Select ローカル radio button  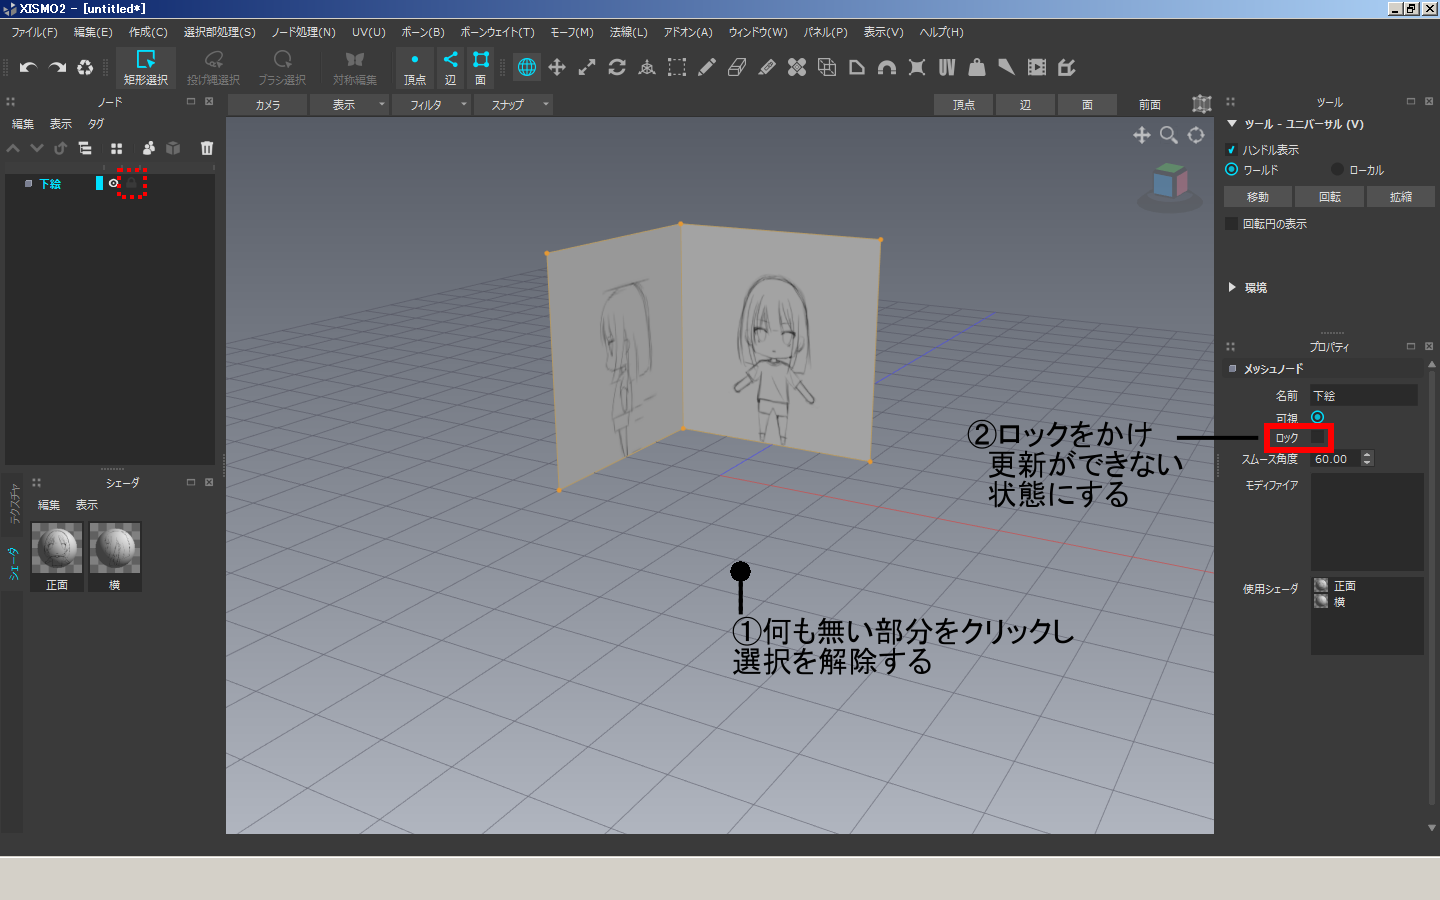coord(1338,169)
